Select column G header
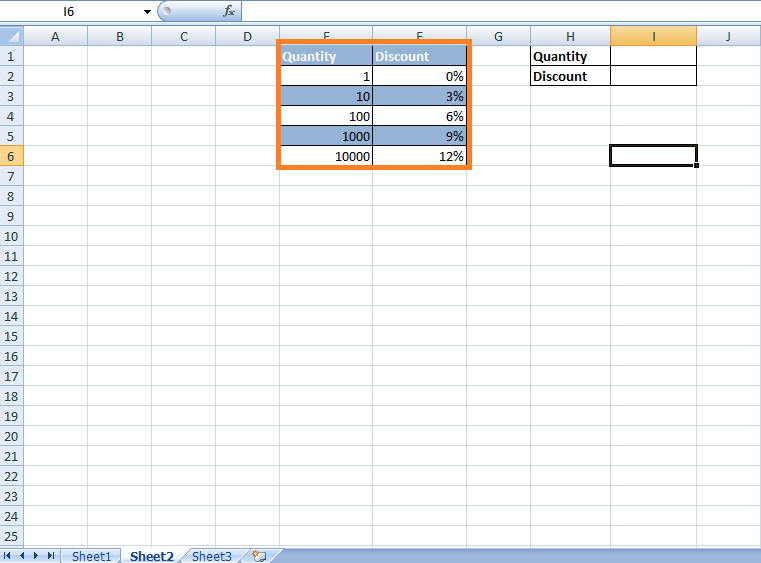 (x=498, y=37)
